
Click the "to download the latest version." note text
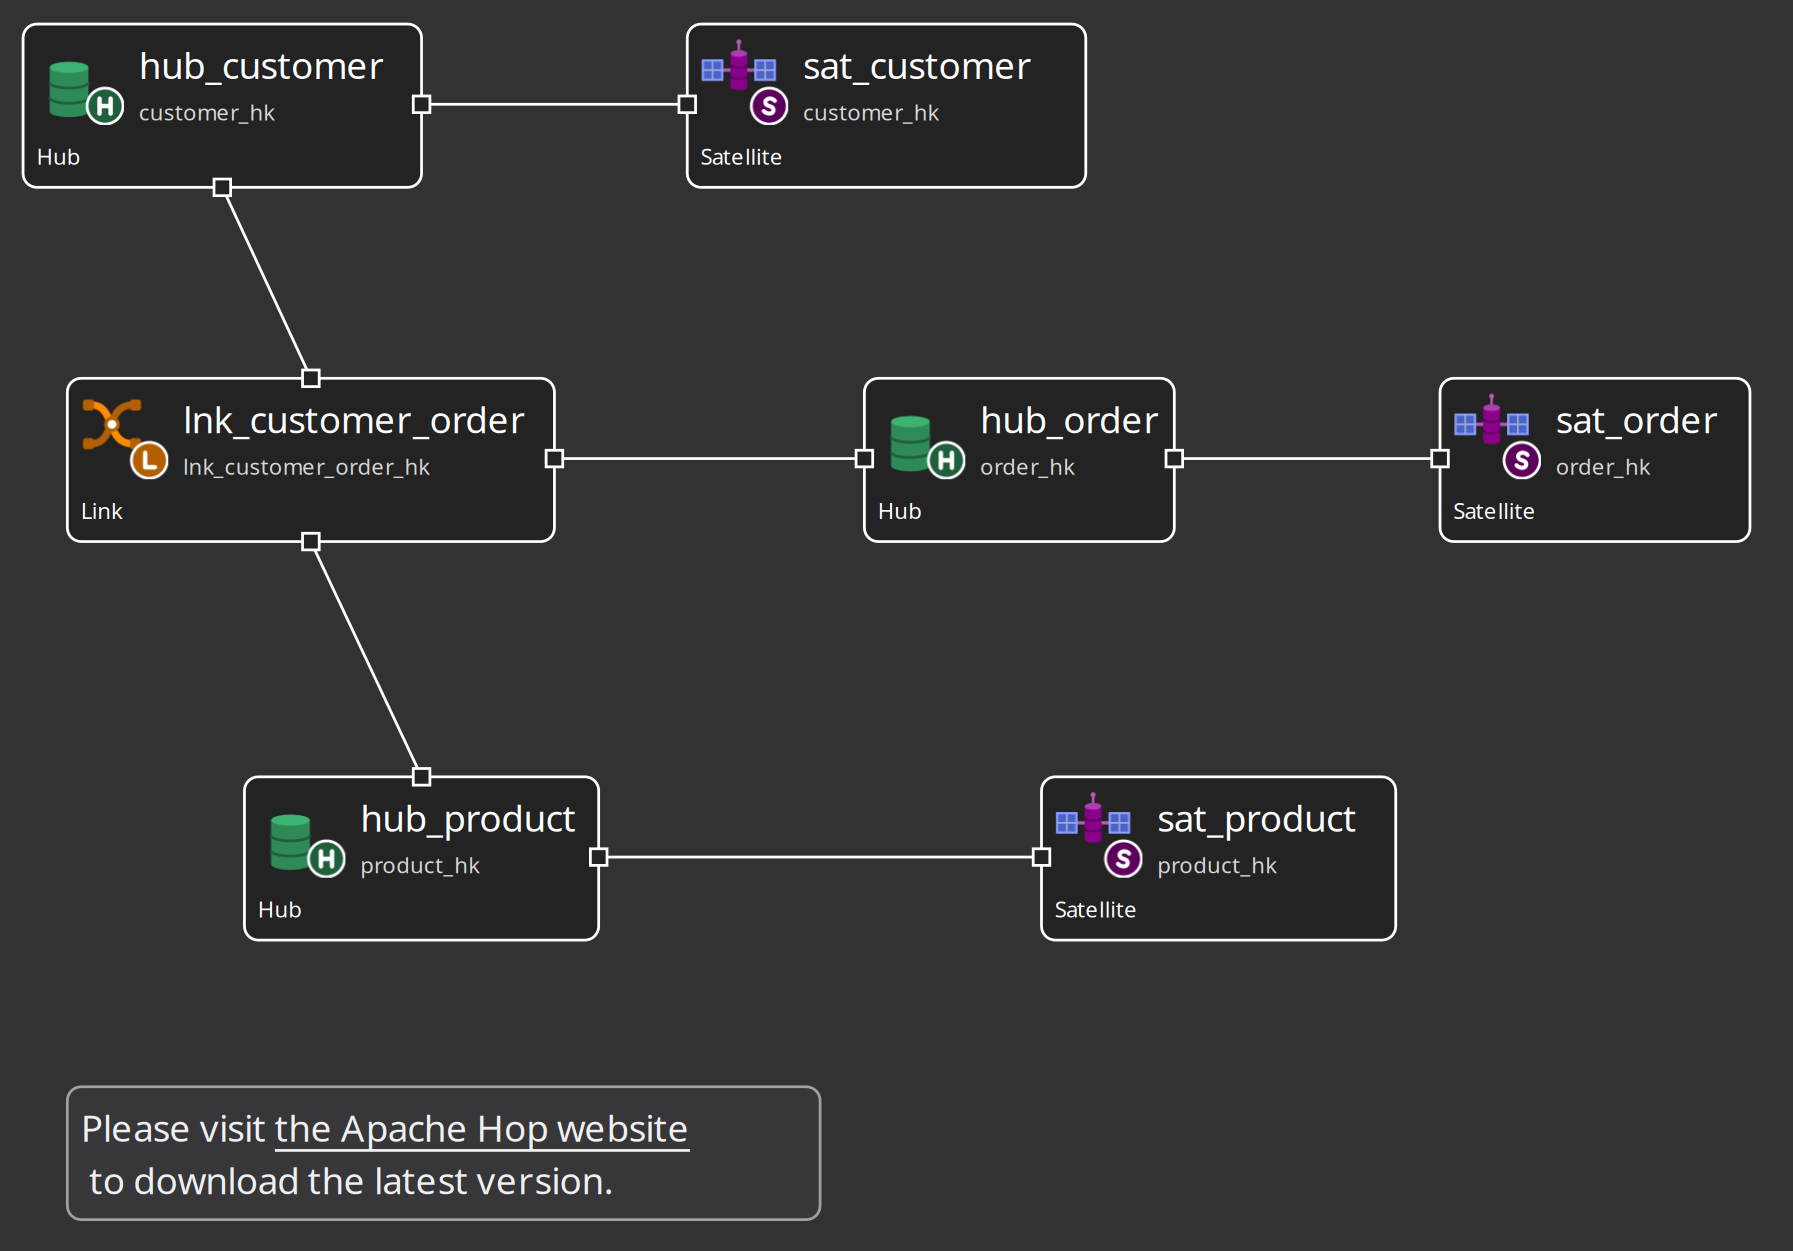[x=351, y=1182]
